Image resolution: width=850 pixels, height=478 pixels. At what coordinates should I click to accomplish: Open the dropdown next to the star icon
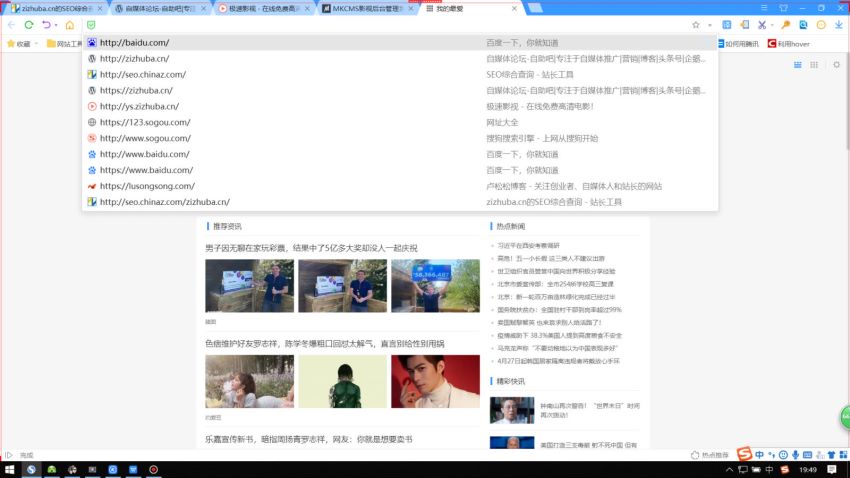[710, 25]
